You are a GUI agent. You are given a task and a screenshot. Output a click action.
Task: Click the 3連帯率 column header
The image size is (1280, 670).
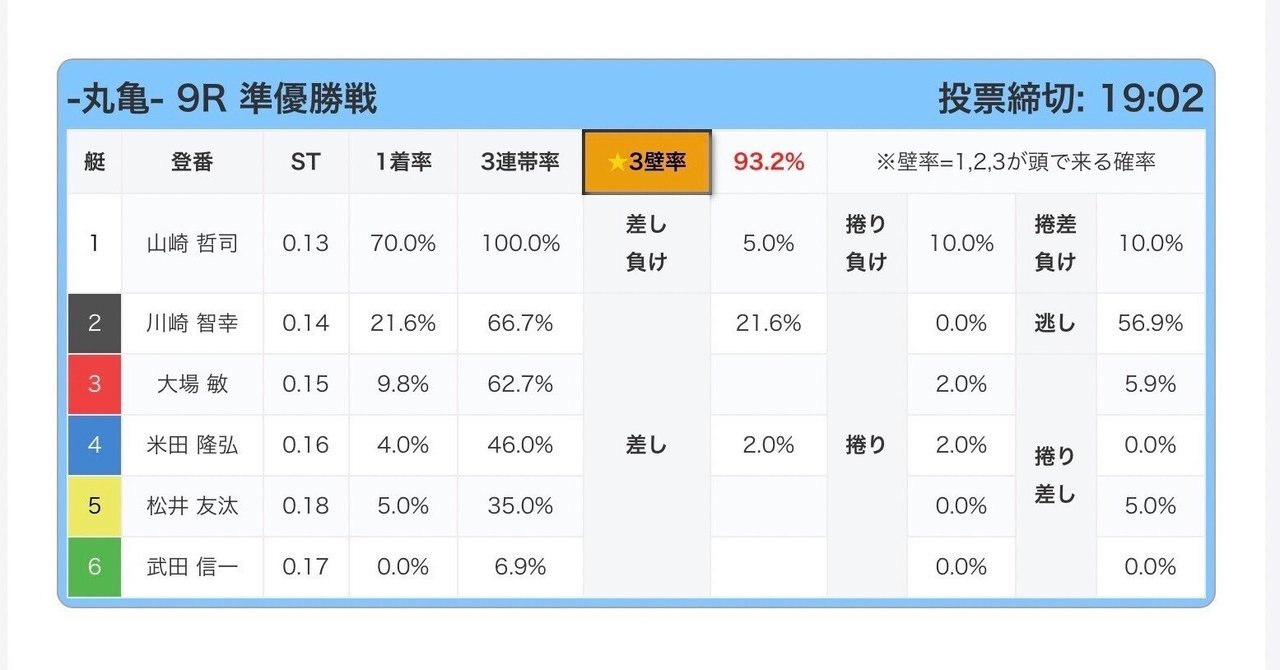point(520,162)
